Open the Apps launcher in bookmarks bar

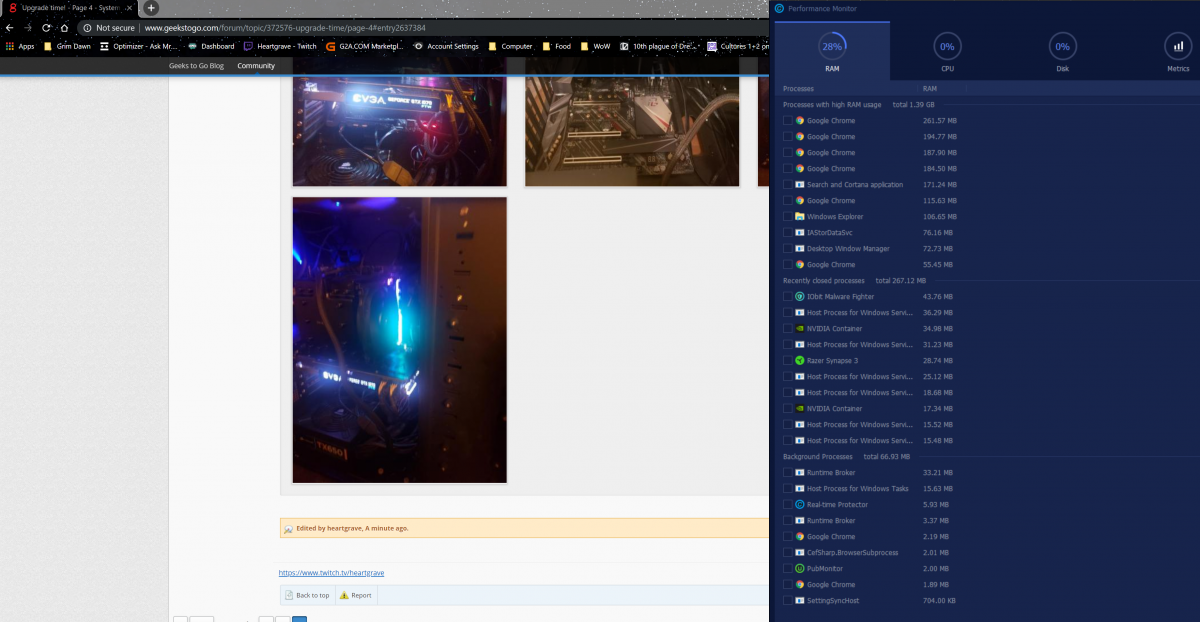(x=20, y=46)
